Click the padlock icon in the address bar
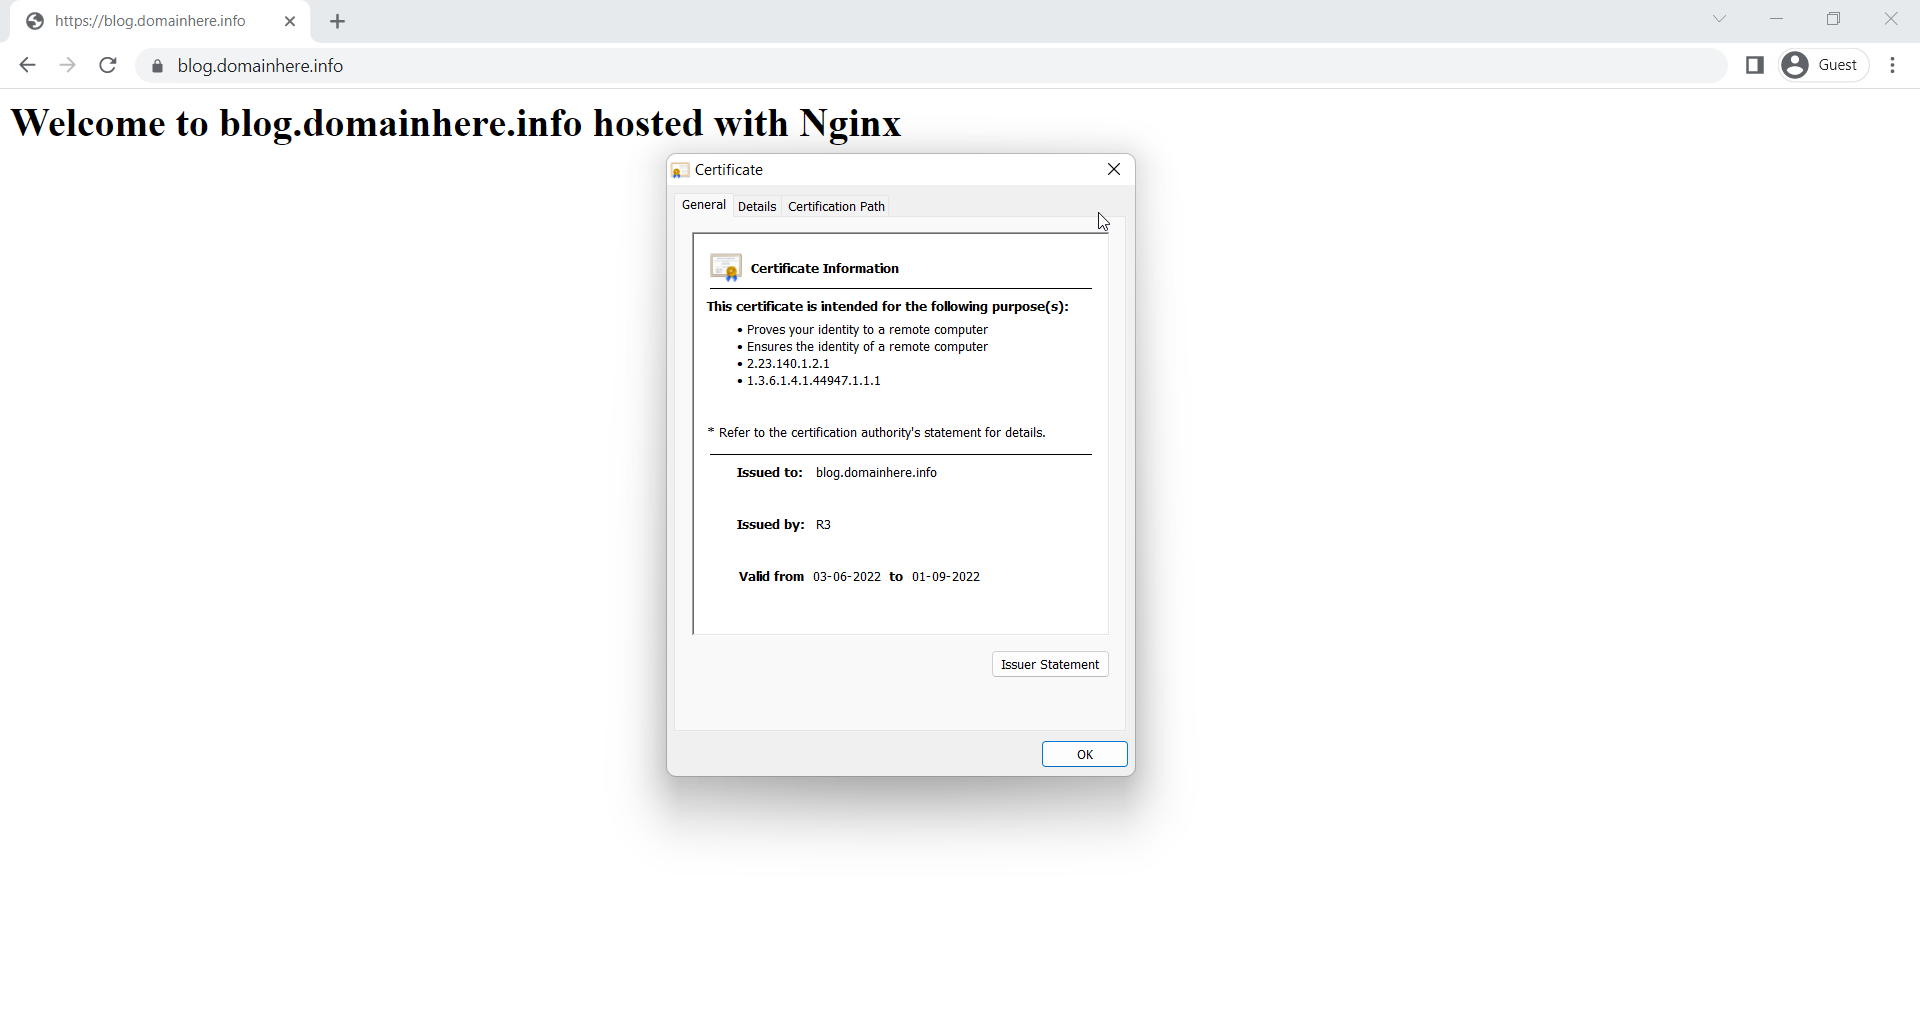This screenshot has width=1920, height=1020. [157, 66]
